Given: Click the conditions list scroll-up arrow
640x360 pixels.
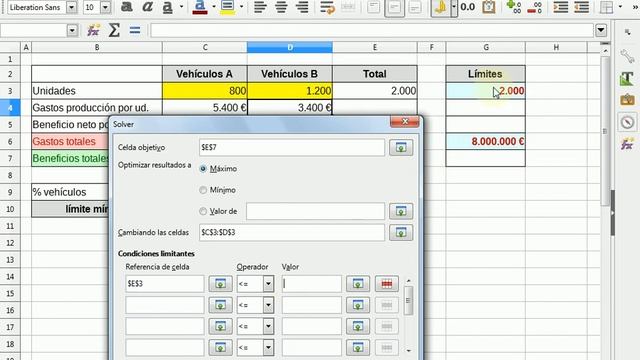Looking at the screenshot, I should pos(408,281).
